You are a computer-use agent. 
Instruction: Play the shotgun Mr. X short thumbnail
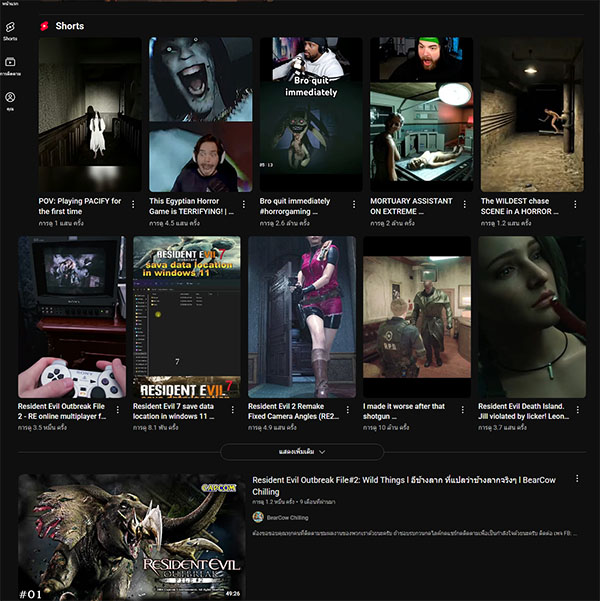(417, 317)
